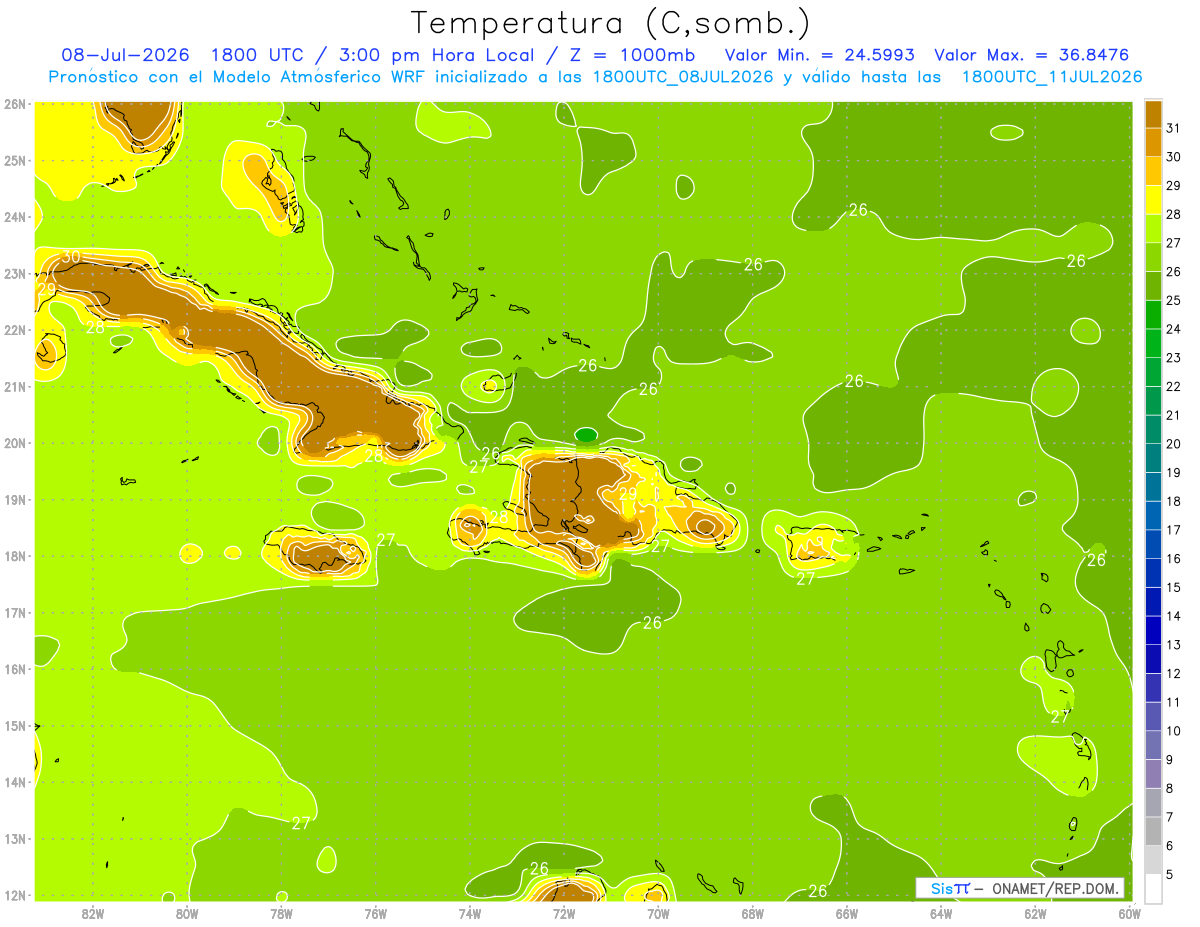Click the "18N" latitude axis label
The image size is (1200, 927).
(14, 556)
